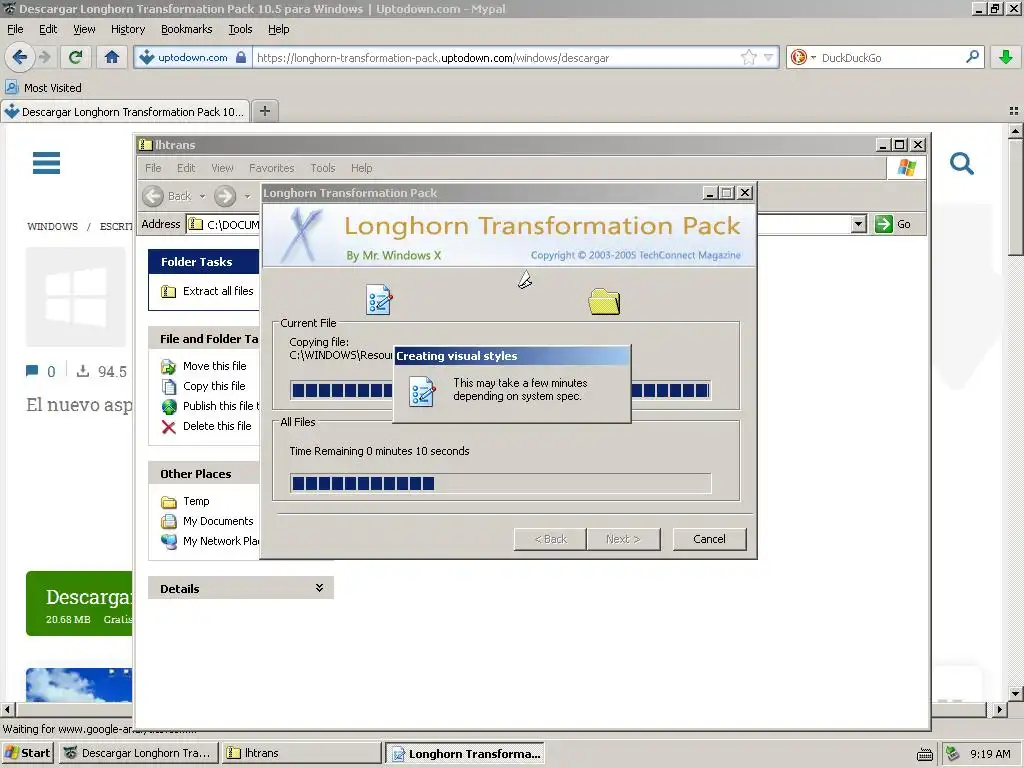The image size is (1024, 768).
Task: Open Tools menu in lhtrans window
Action: (323, 168)
